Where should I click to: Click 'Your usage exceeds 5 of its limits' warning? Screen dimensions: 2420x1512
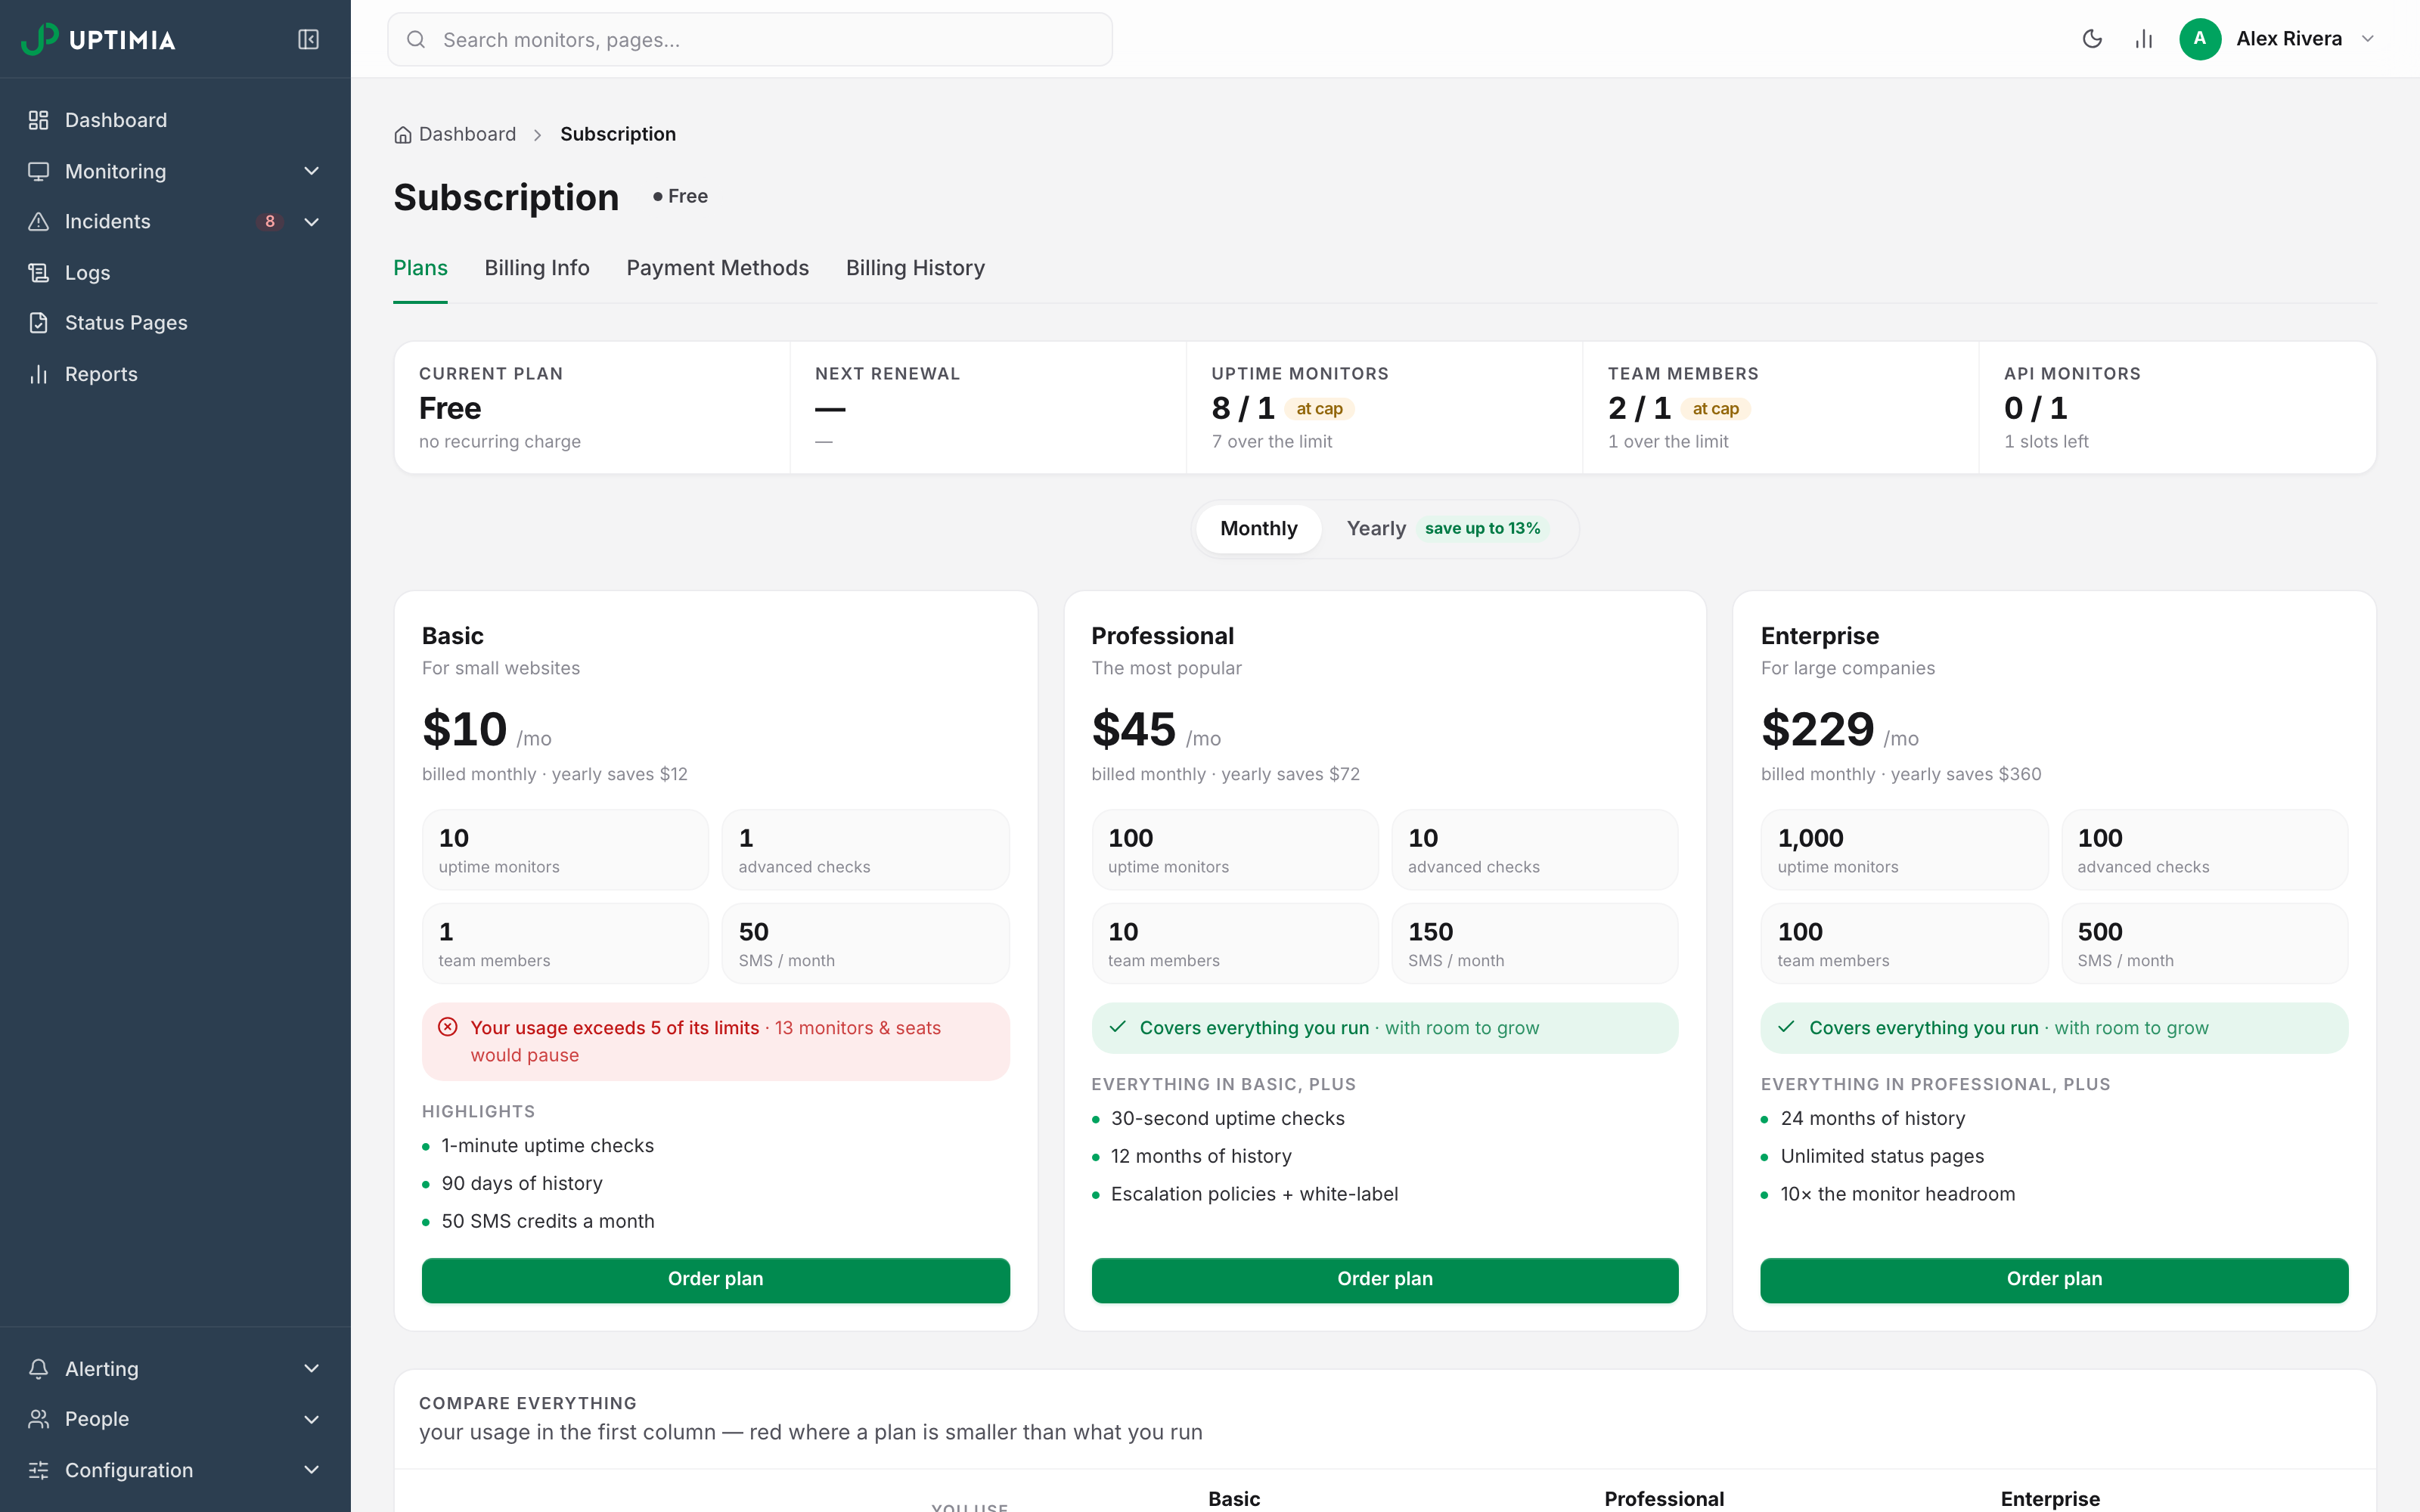point(715,1041)
